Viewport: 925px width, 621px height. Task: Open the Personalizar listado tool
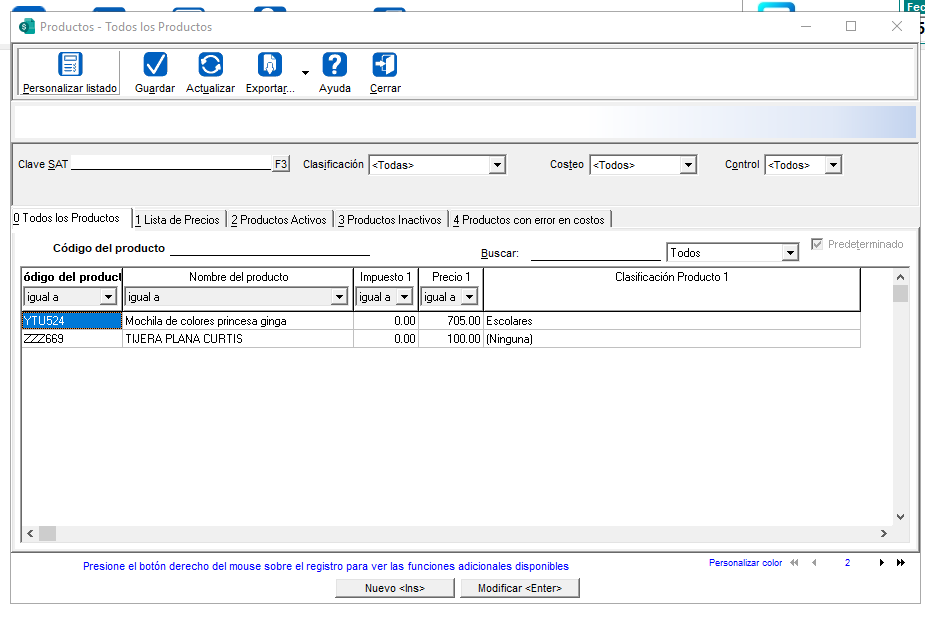click(x=70, y=73)
